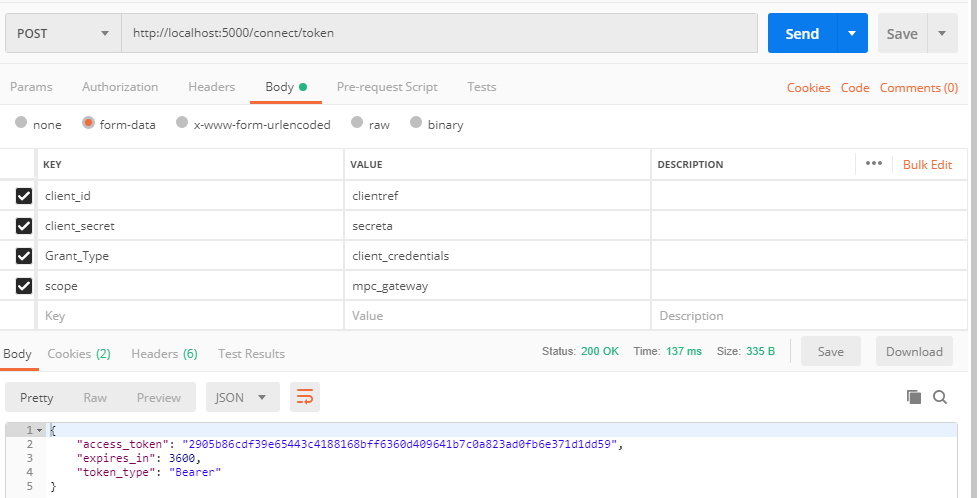Select the x-www-form-urlencoded radio option
The height and width of the screenshot is (498, 980).
[182, 124]
